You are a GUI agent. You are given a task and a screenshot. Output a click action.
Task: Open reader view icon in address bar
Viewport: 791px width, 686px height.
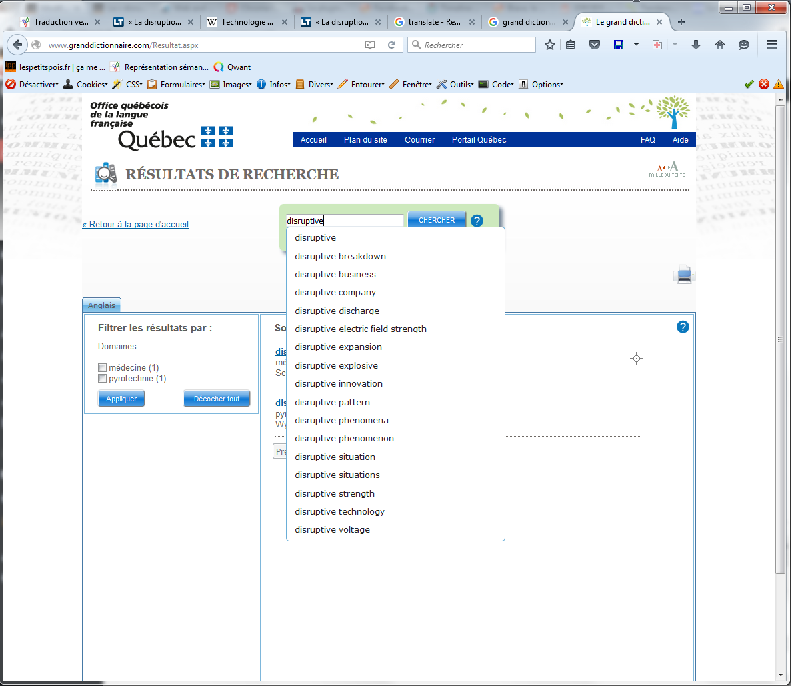pos(370,45)
